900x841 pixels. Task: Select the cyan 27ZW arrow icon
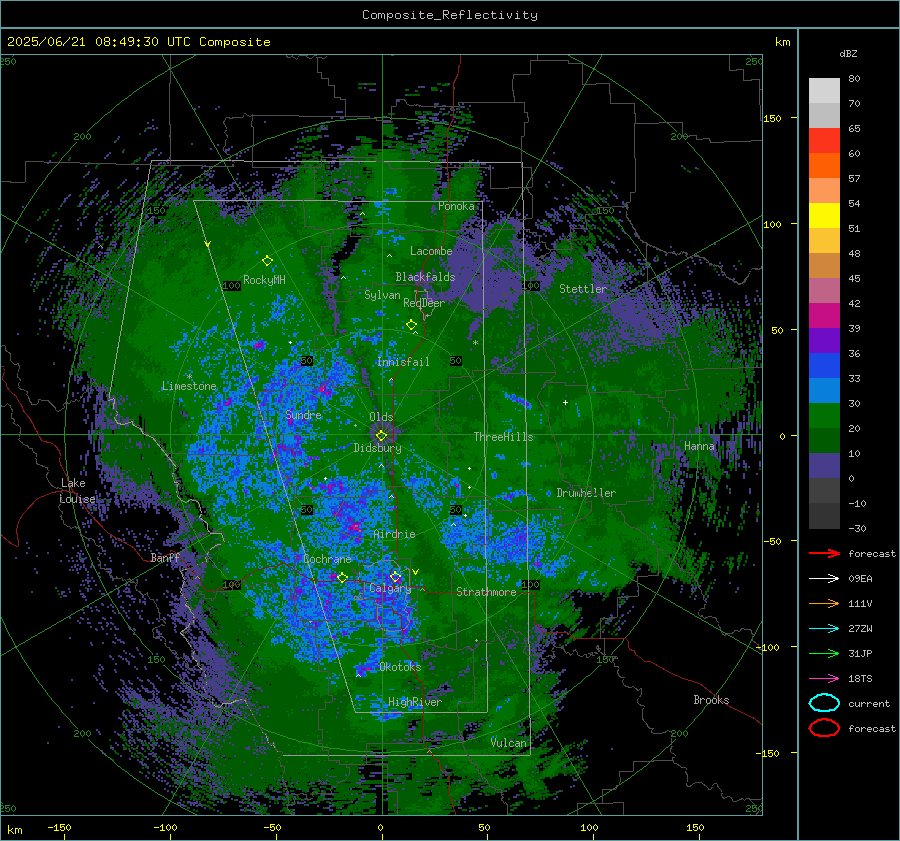pyautogui.click(x=824, y=629)
